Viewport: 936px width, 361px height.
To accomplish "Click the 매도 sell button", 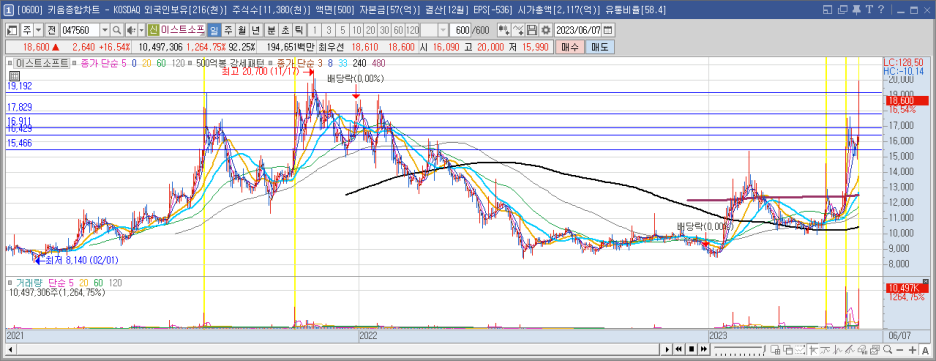I will pyautogui.click(x=599, y=47).
